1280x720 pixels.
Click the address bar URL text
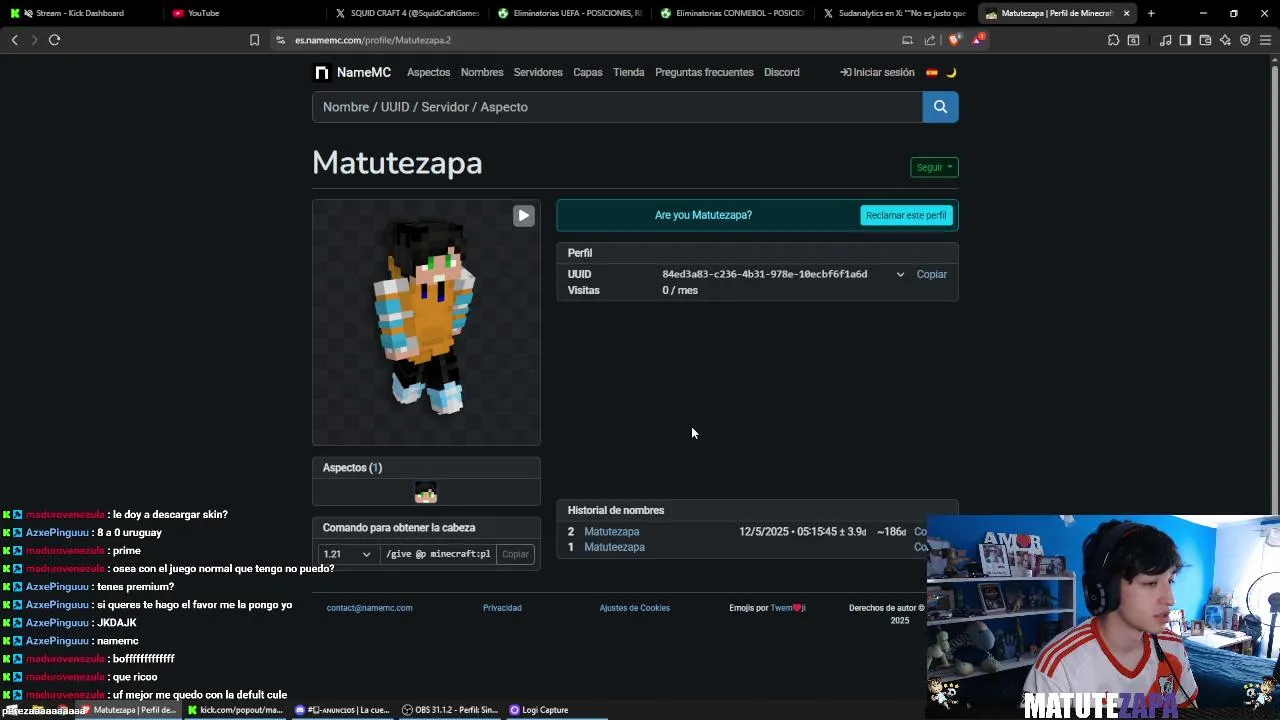coord(373,40)
